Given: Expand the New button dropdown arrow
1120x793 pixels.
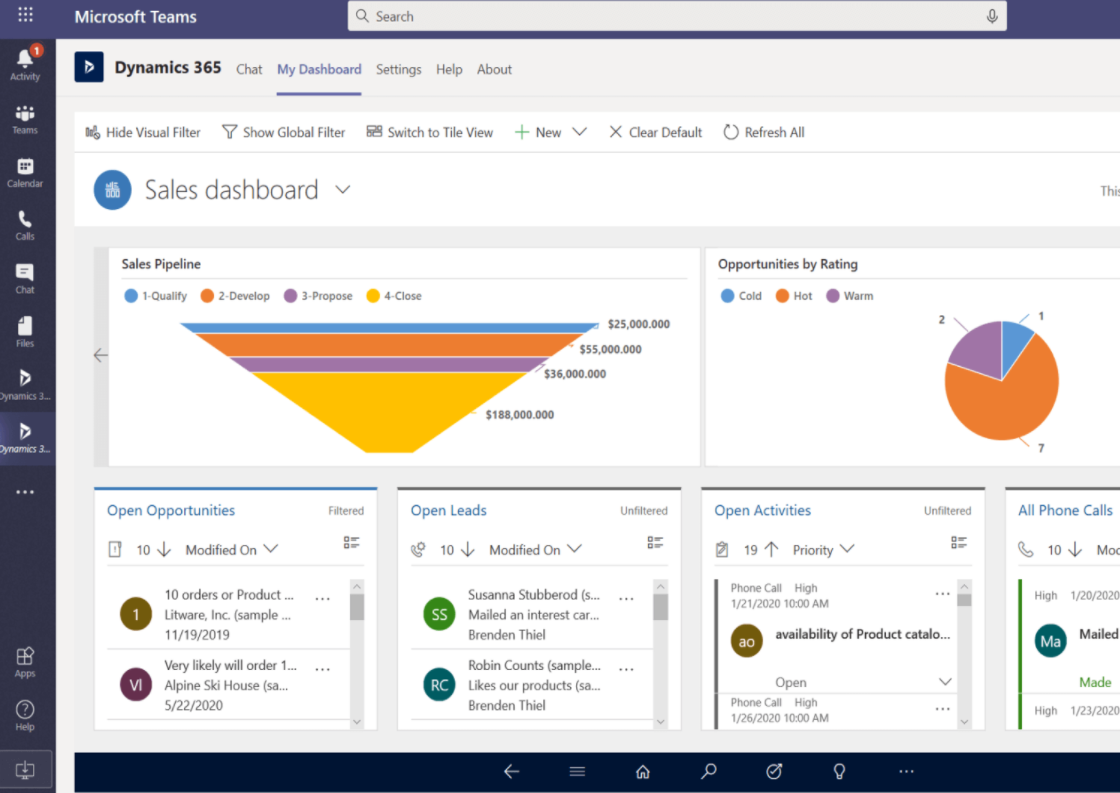Looking at the screenshot, I should (580, 132).
